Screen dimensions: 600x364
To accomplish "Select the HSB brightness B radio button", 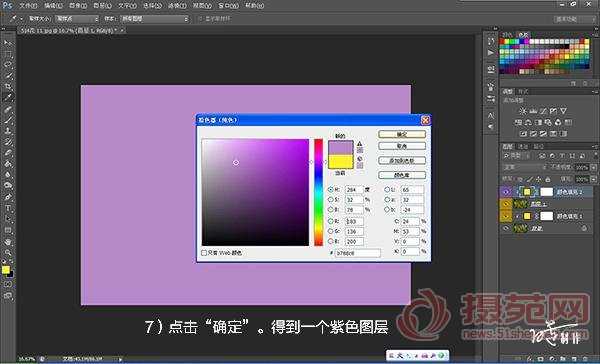I will tap(331, 210).
